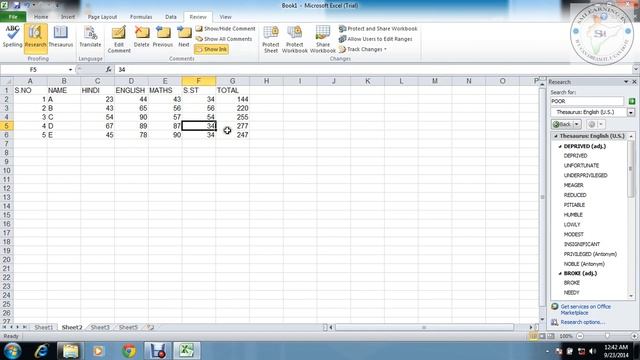Choose the synonym UNDERPRIVILEGED

coord(585,175)
